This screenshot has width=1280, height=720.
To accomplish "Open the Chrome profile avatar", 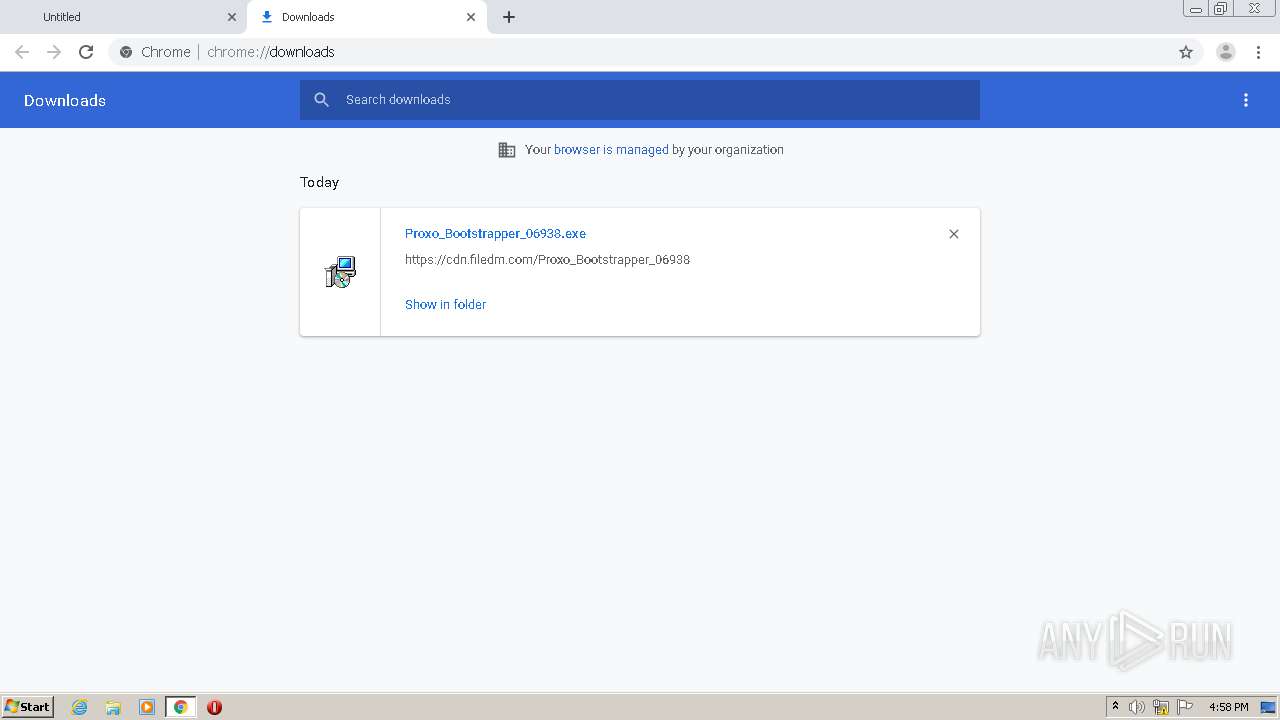I will tap(1226, 52).
